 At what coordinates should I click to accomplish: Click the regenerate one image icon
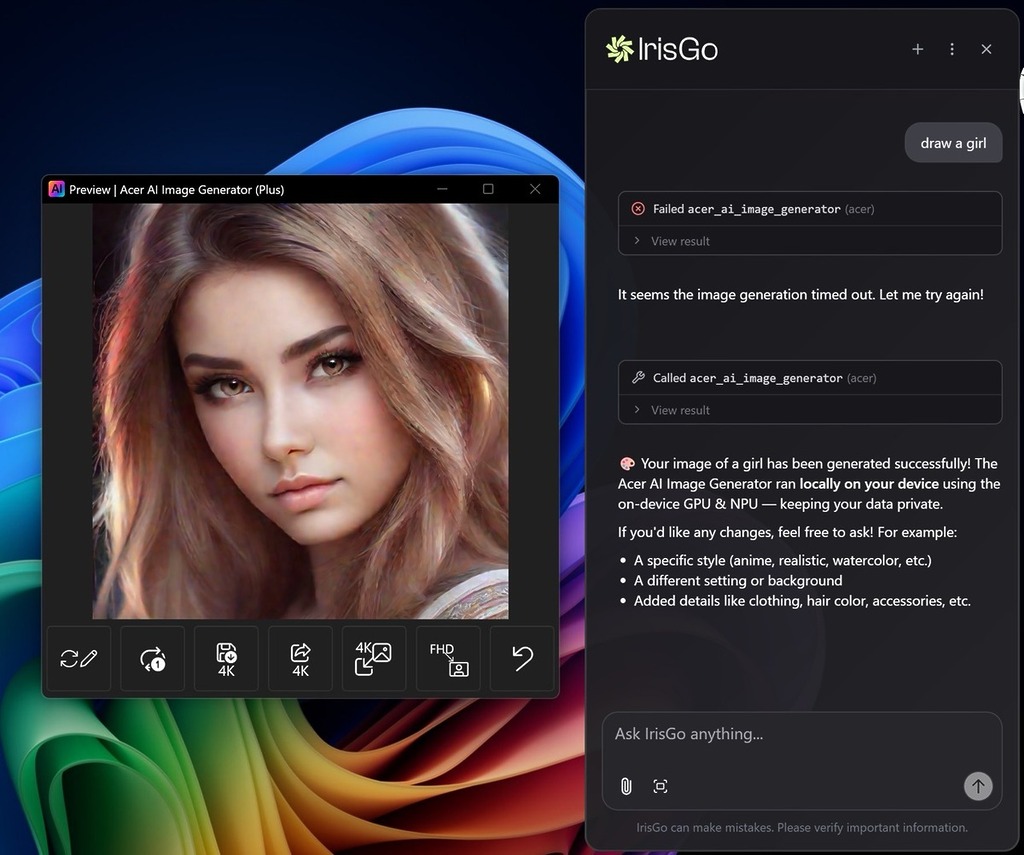152,658
